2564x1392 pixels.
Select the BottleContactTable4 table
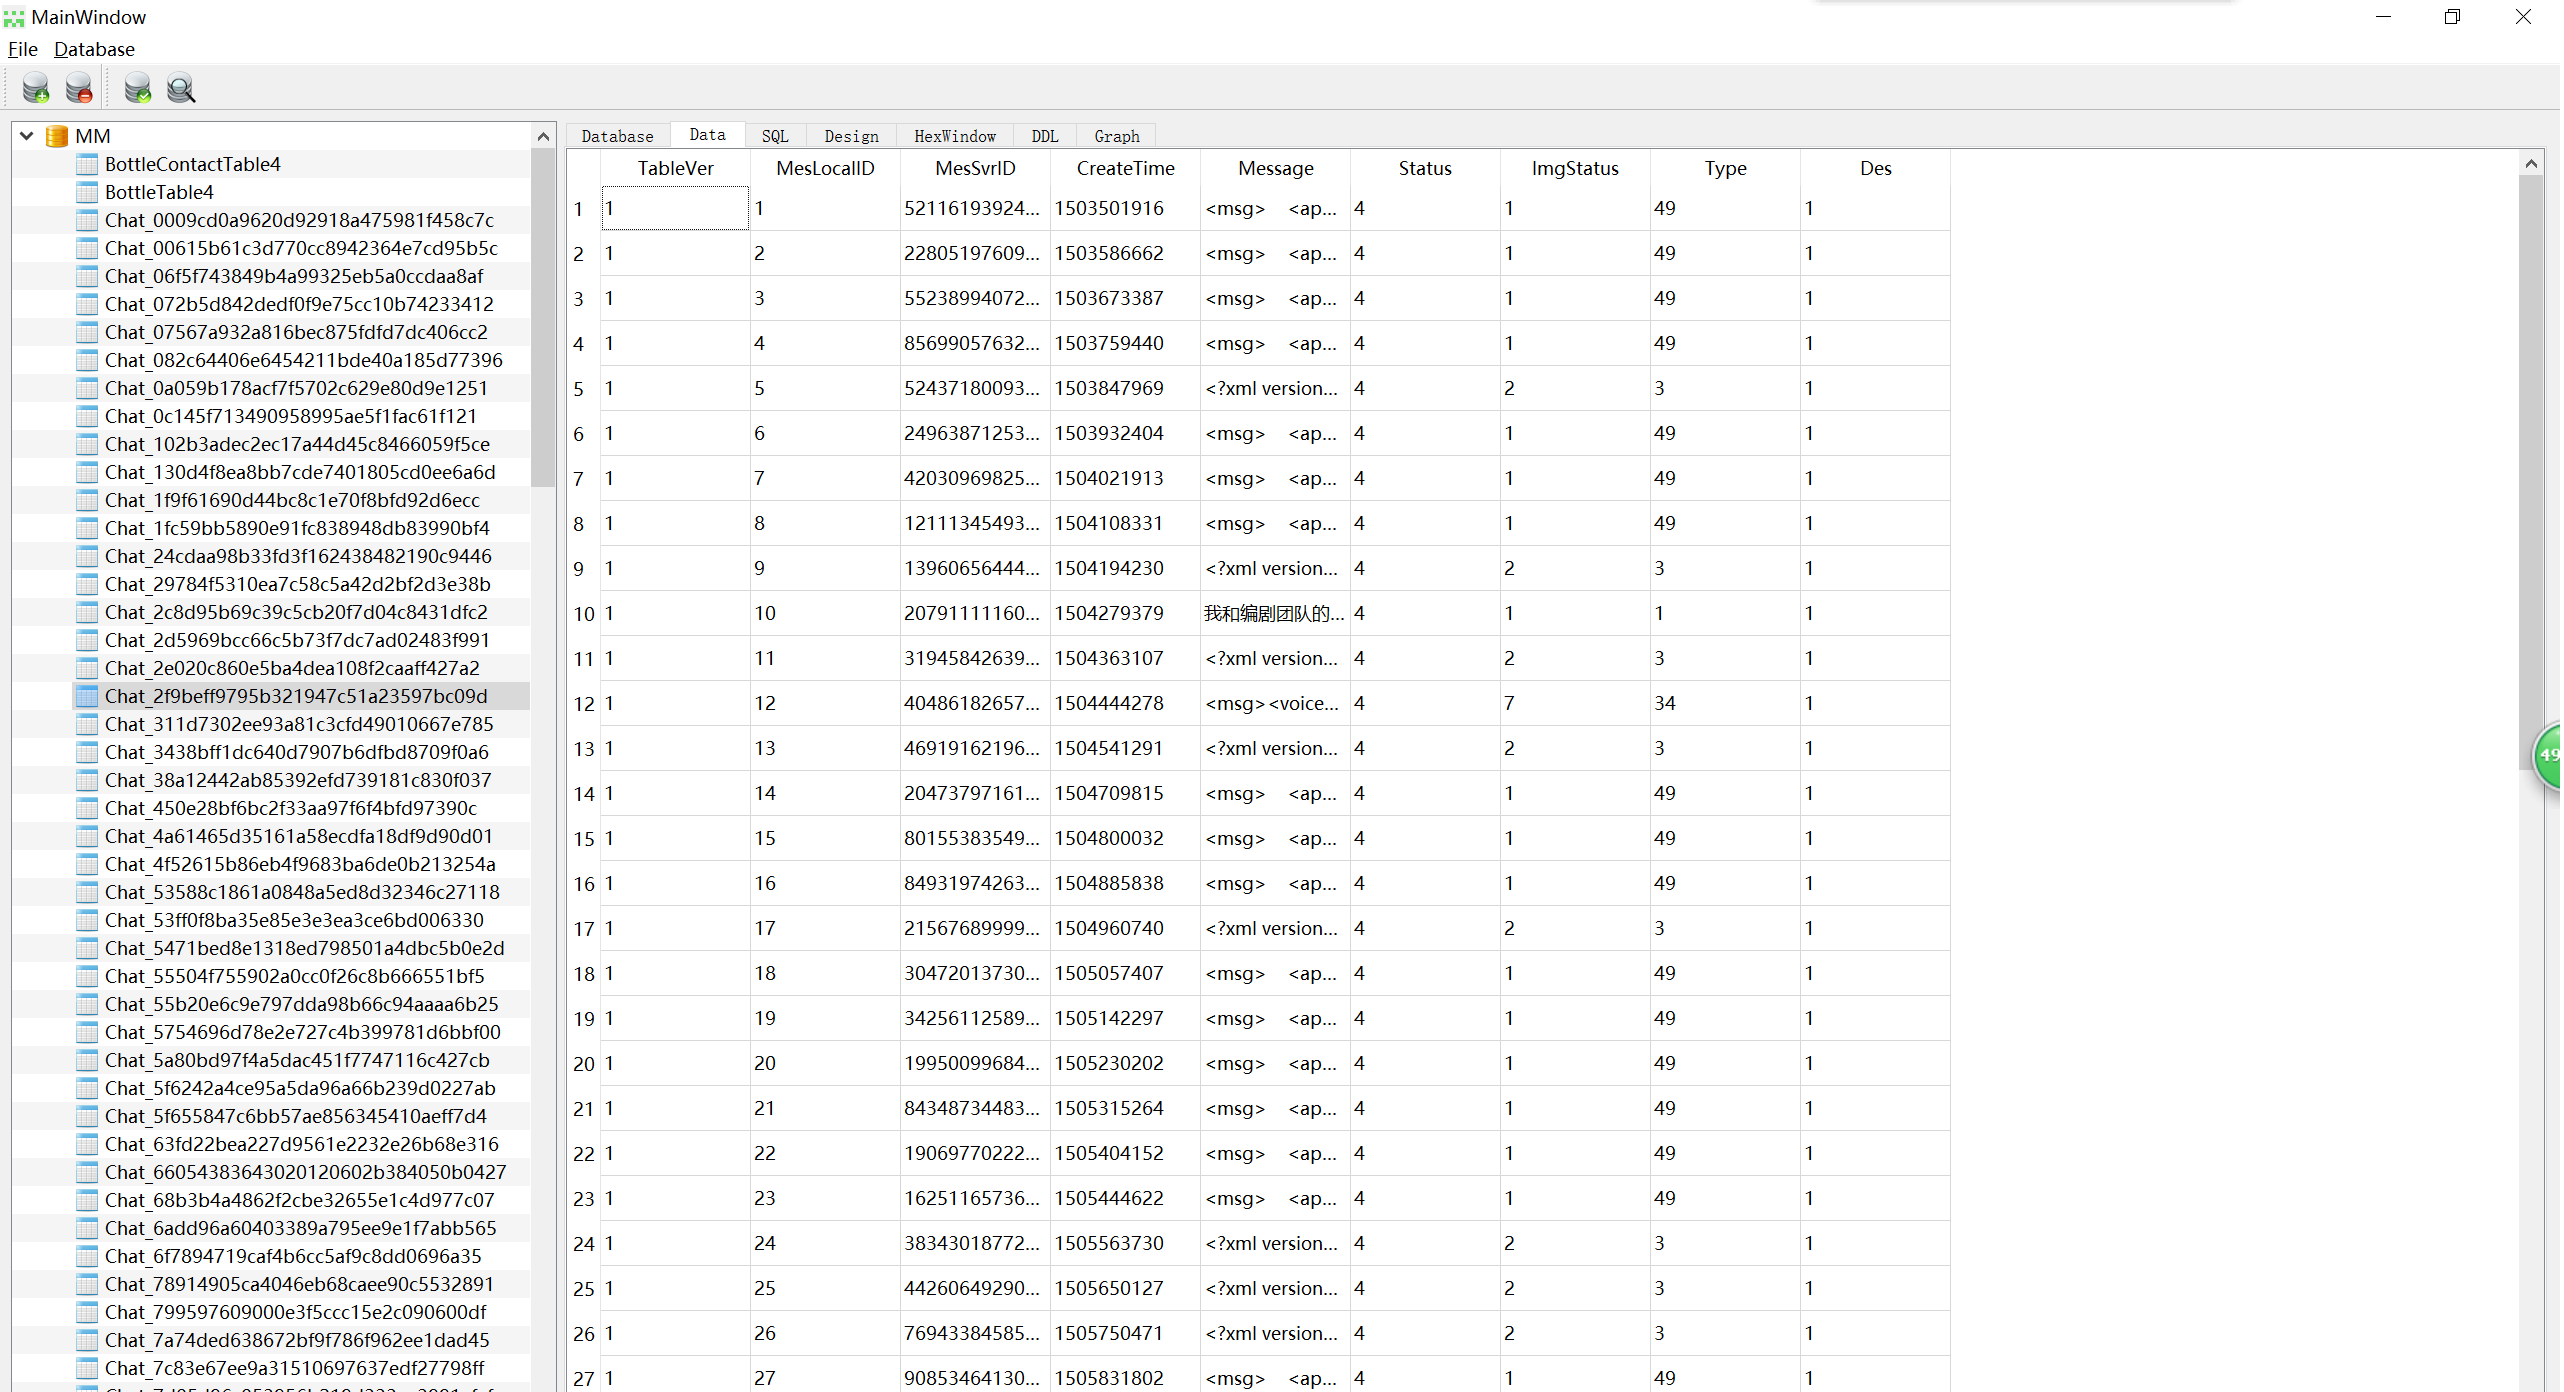[x=193, y=164]
